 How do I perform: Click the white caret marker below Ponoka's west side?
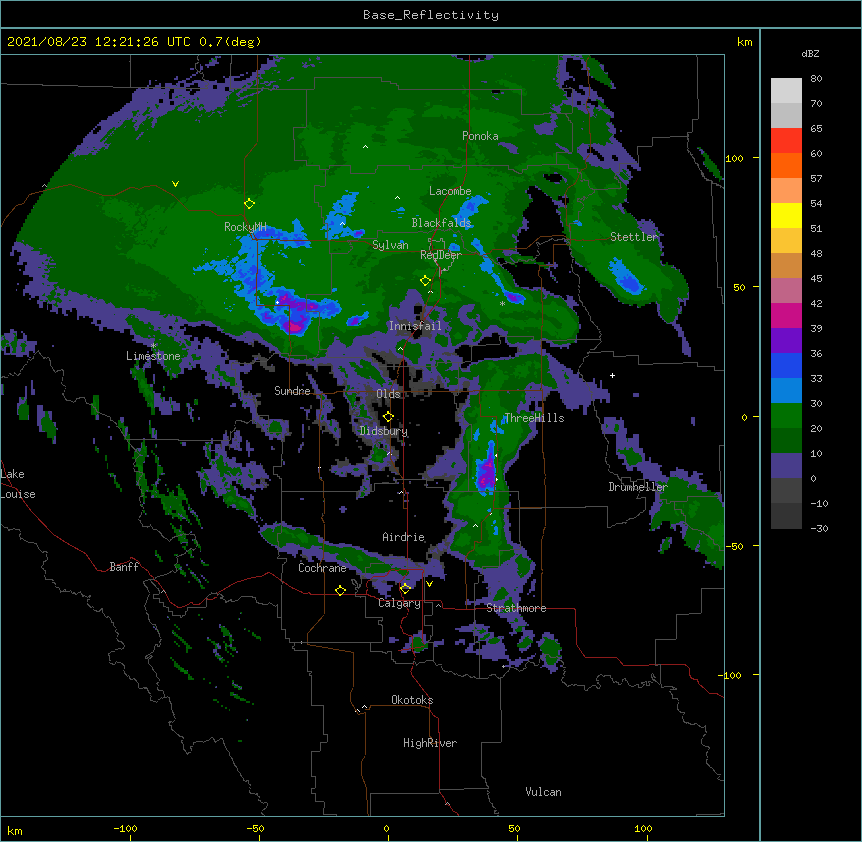pyautogui.click(x=366, y=147)
